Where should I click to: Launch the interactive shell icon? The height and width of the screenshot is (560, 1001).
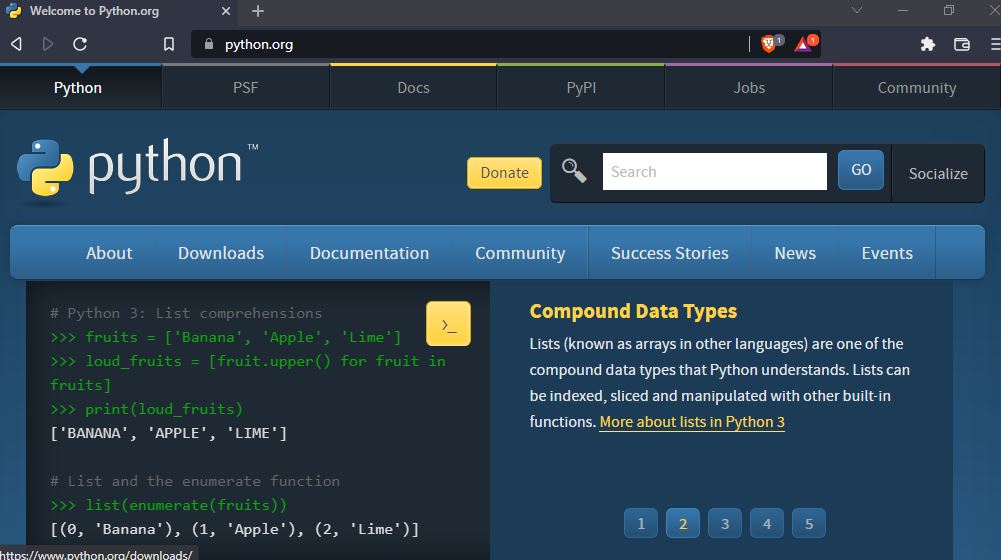(x=448, y=324)
